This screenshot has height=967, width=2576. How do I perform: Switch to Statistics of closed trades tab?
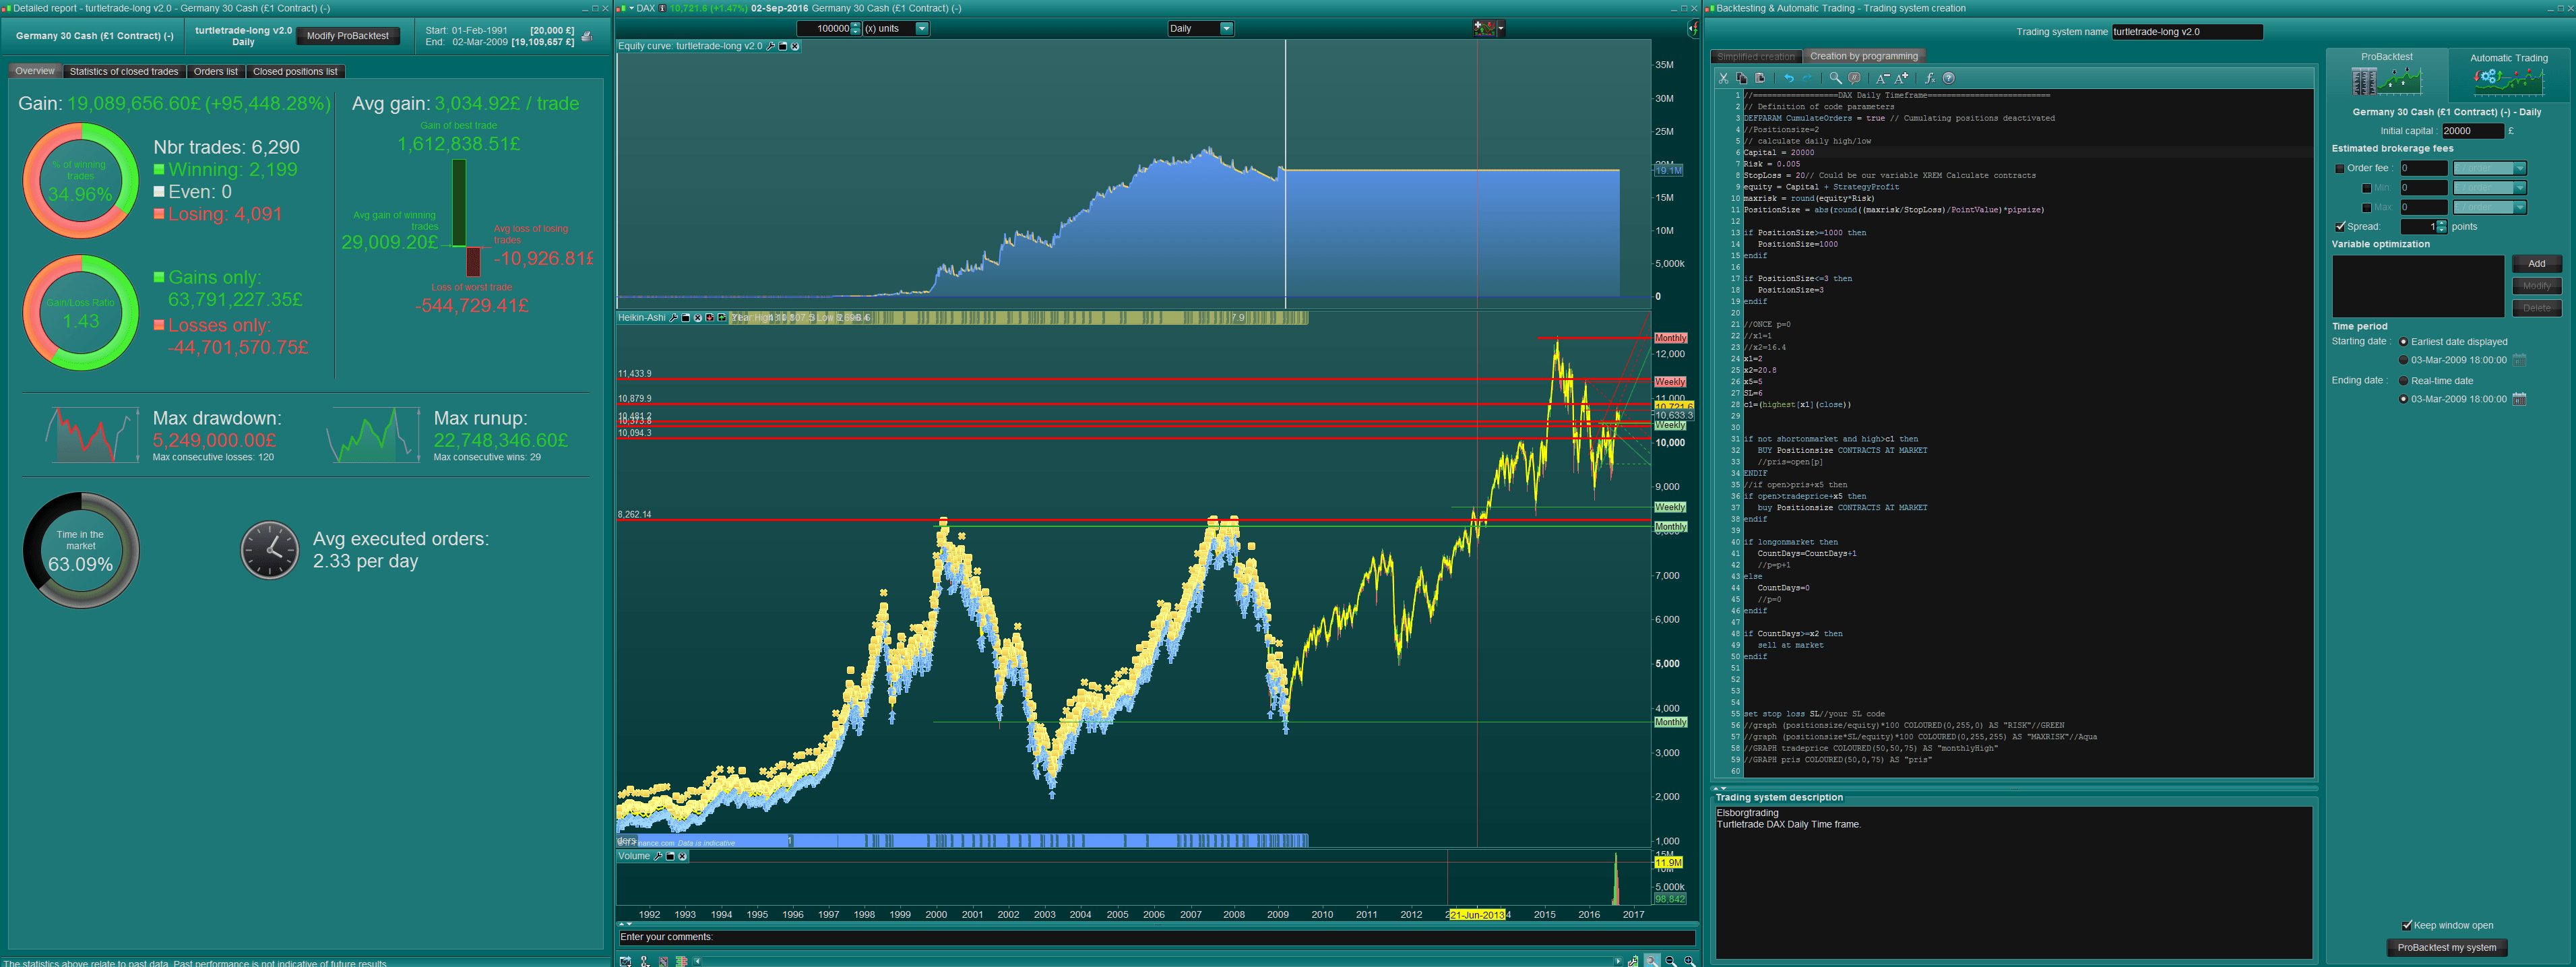pos(124,72)
